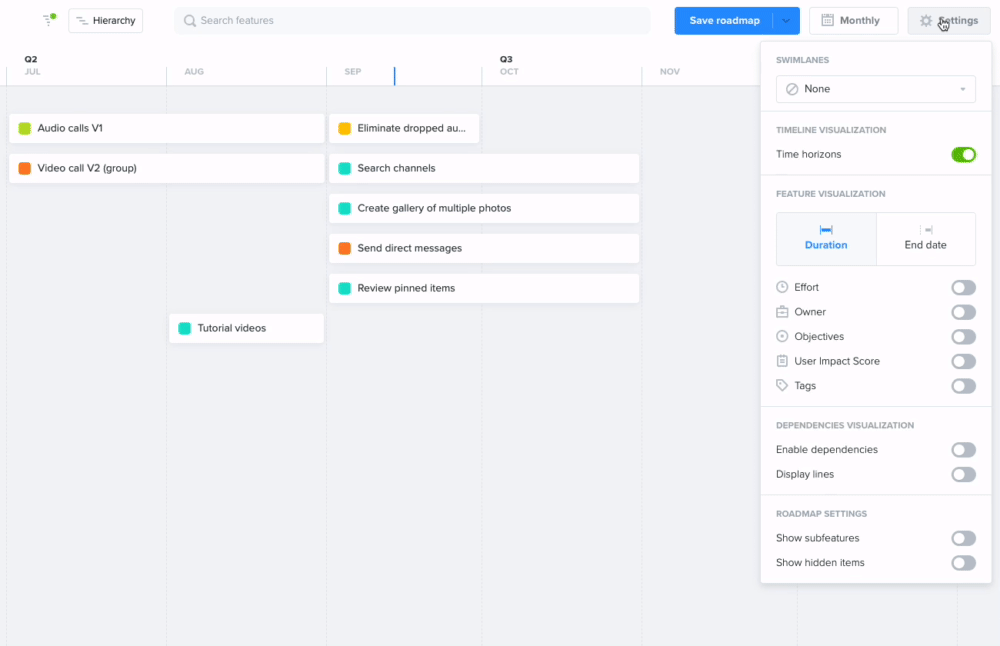This screenshot has width=1000, height=646.
Task: Open the Monthly timeframe selector
Action: (x=853, y=20)
